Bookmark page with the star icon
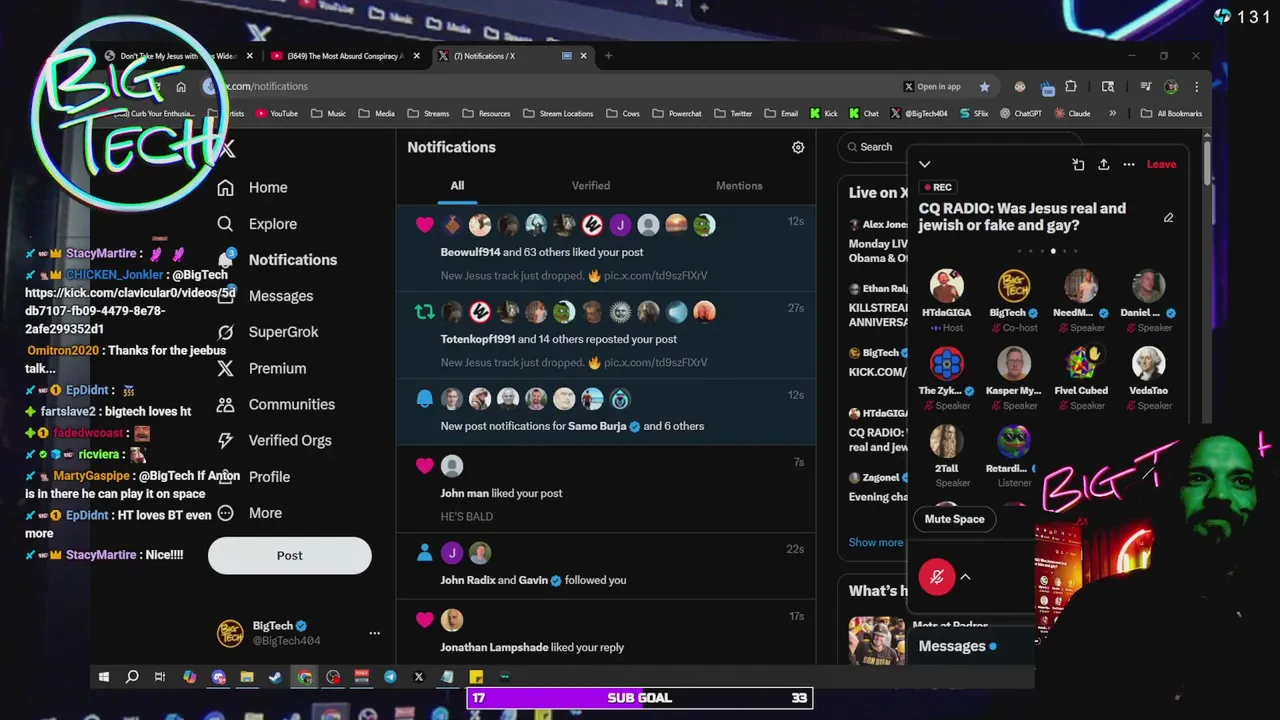Viewport: 1280px width, 720px height. click(984, 87)
